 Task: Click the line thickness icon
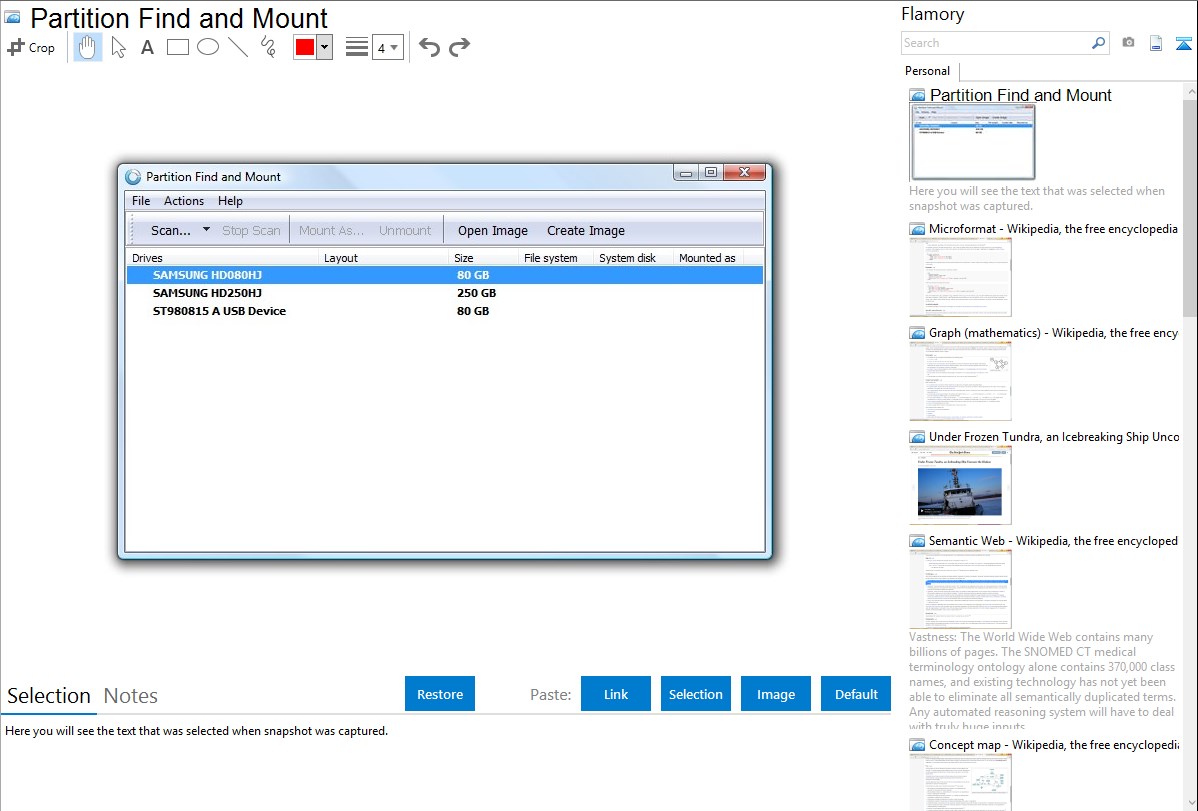click(x=357, y=47)
